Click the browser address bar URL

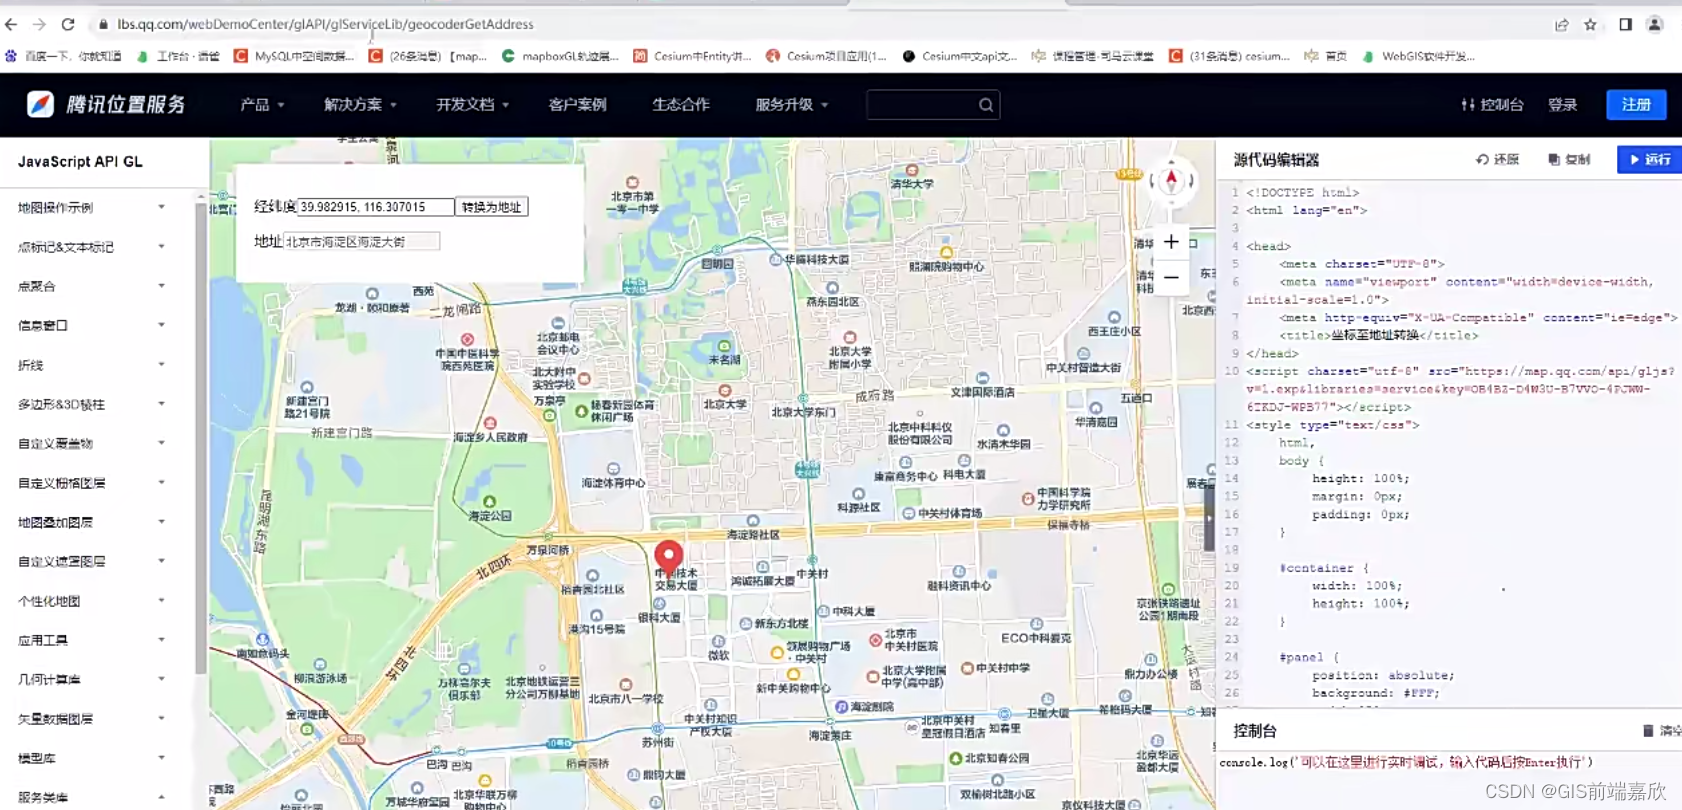tap(325, 24)
